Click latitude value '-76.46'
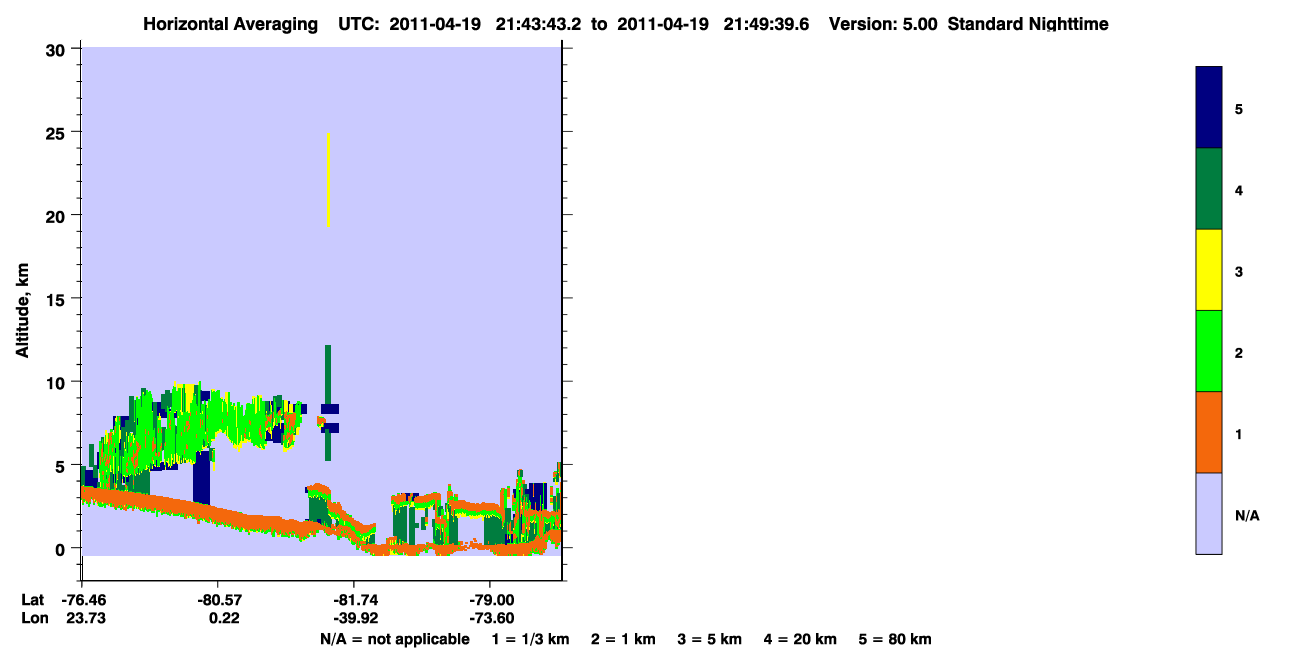The width and height of the screenshot is (1300, 667). (x=83, y=599)
